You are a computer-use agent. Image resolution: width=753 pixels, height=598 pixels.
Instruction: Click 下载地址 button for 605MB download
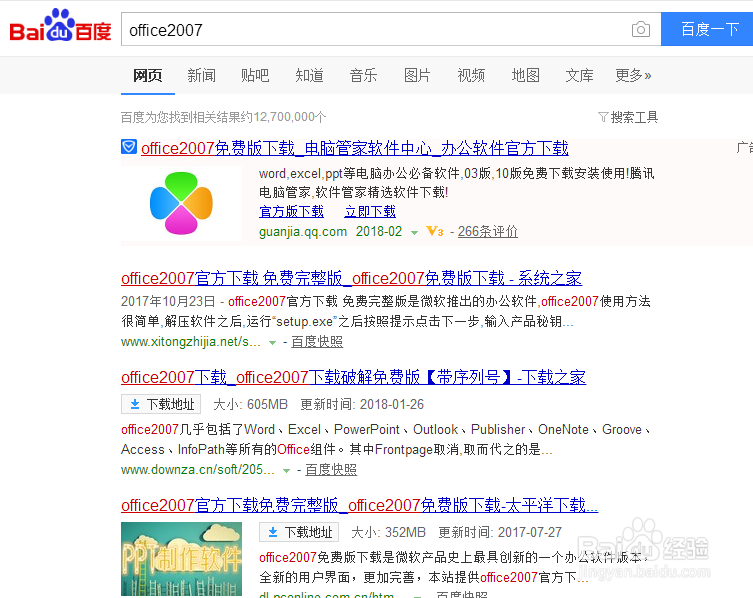coord(161,404)
